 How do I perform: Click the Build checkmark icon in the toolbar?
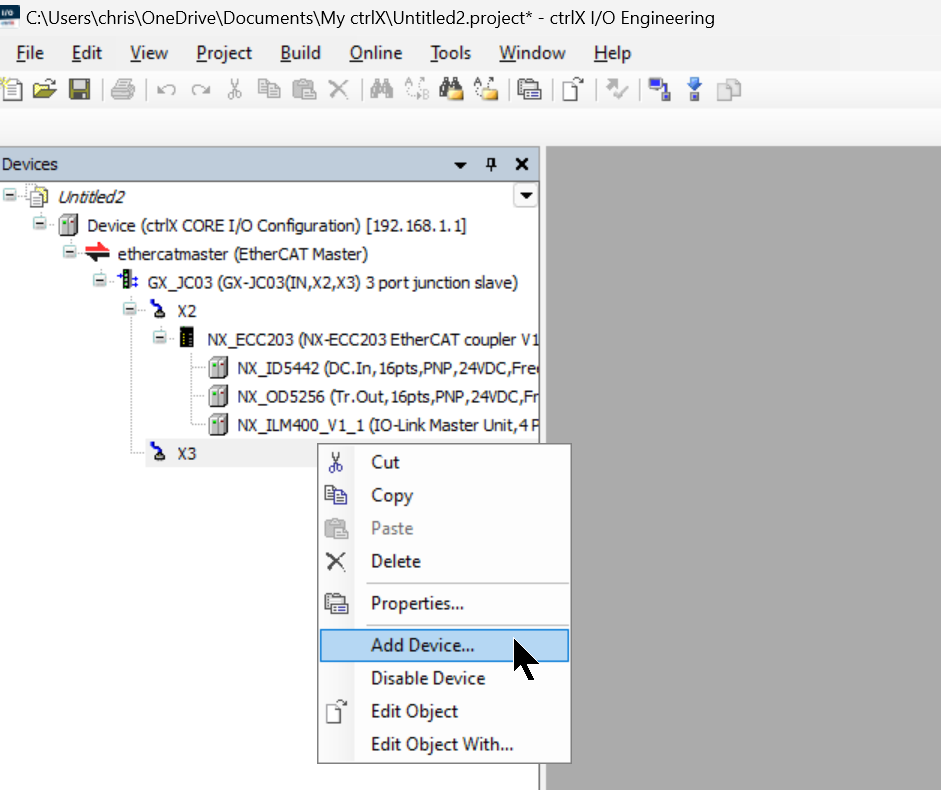click(x=616, y=89)
